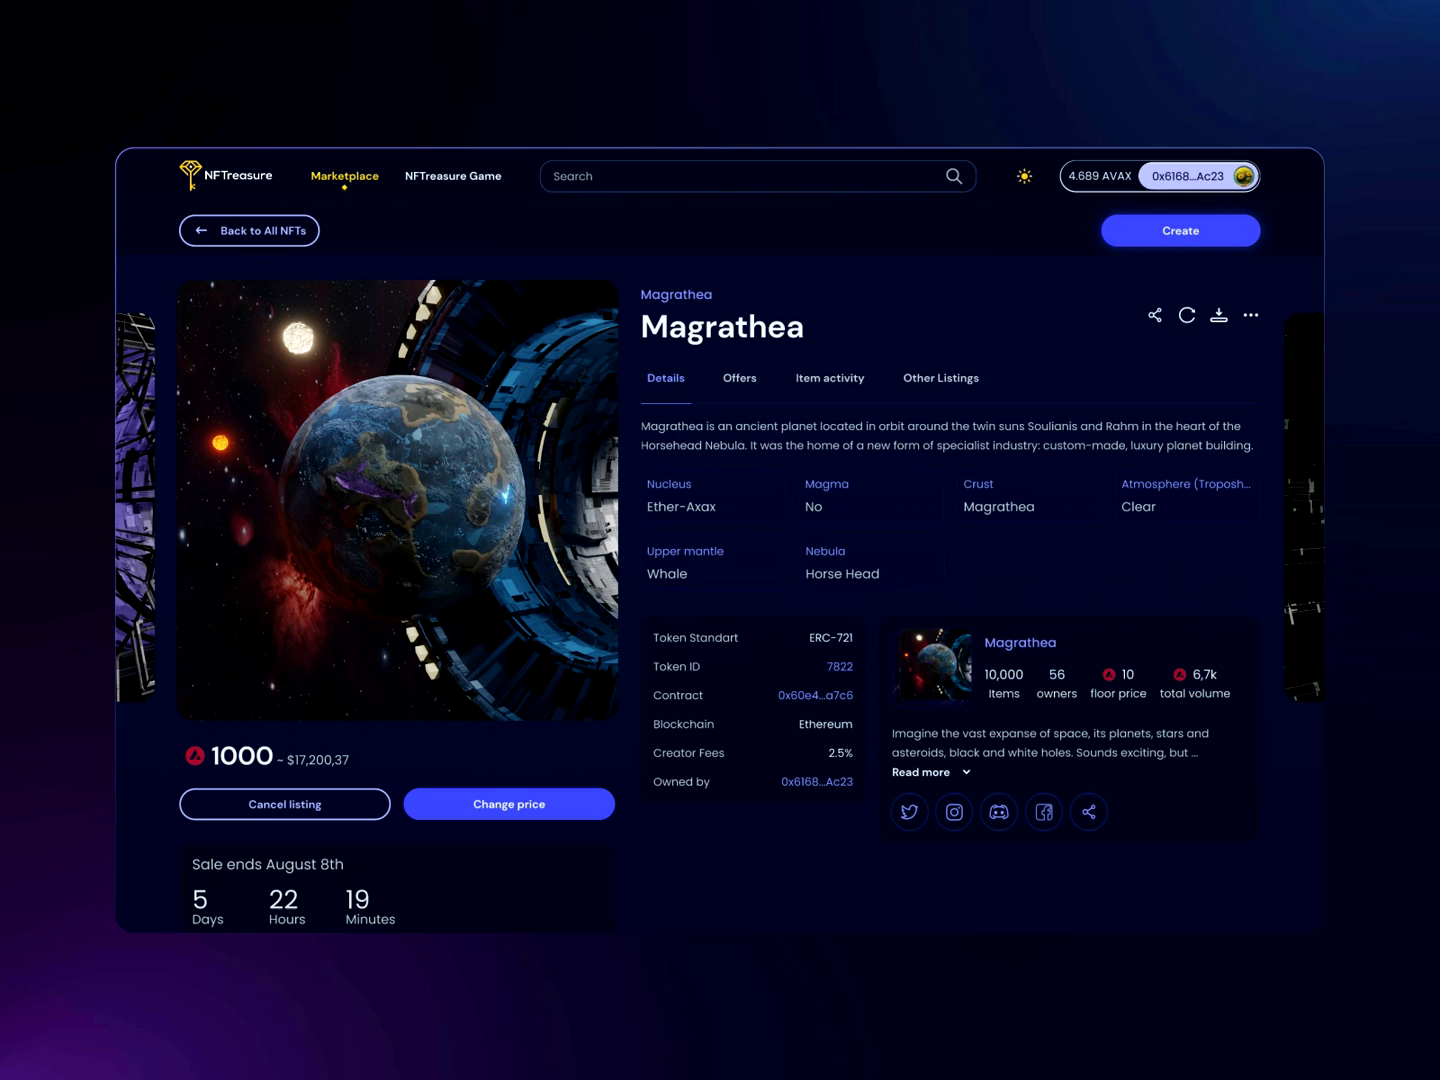This screenshot has height=1080, width=1440.
Task: Open the collection's Instagram profile
Action: point(953,811)
